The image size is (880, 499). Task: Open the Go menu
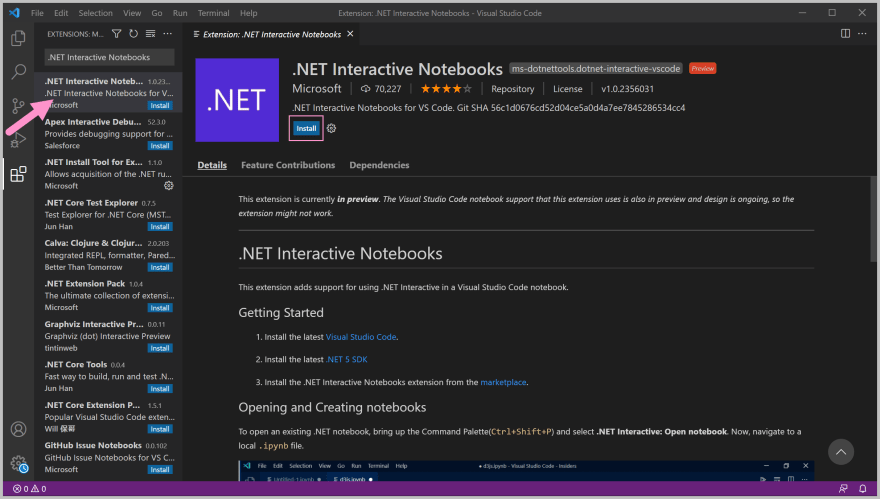pos(157,13)
